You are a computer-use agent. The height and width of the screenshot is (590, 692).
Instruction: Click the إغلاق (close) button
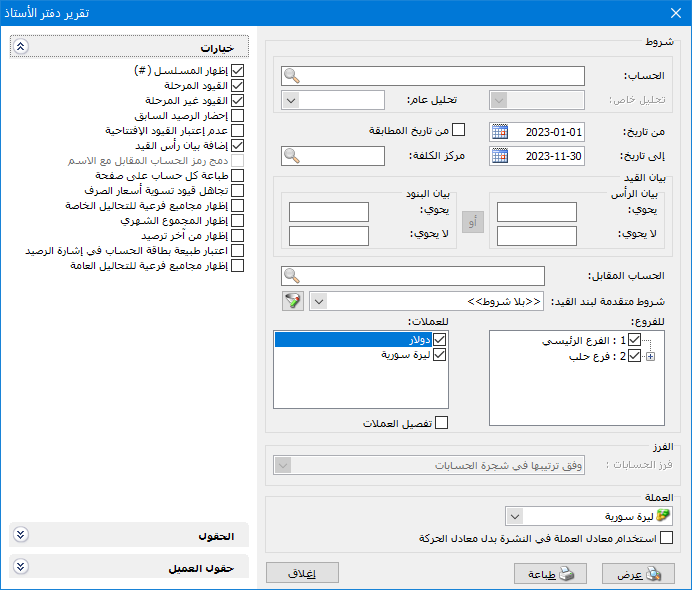pos(302,573)
